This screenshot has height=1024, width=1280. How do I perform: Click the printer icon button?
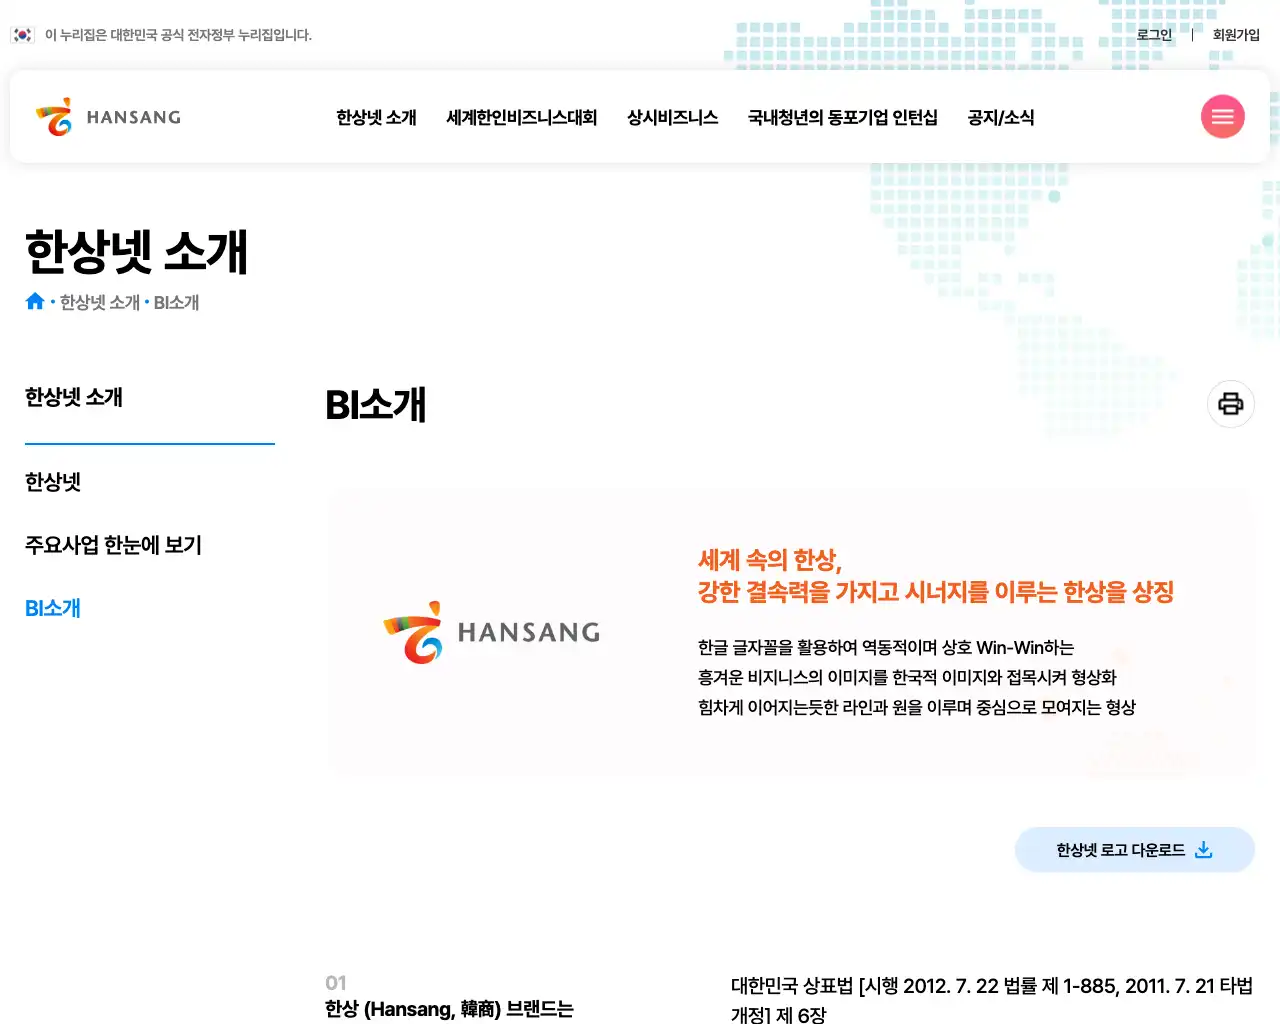pyautogui.click(x=1231, y=404)
